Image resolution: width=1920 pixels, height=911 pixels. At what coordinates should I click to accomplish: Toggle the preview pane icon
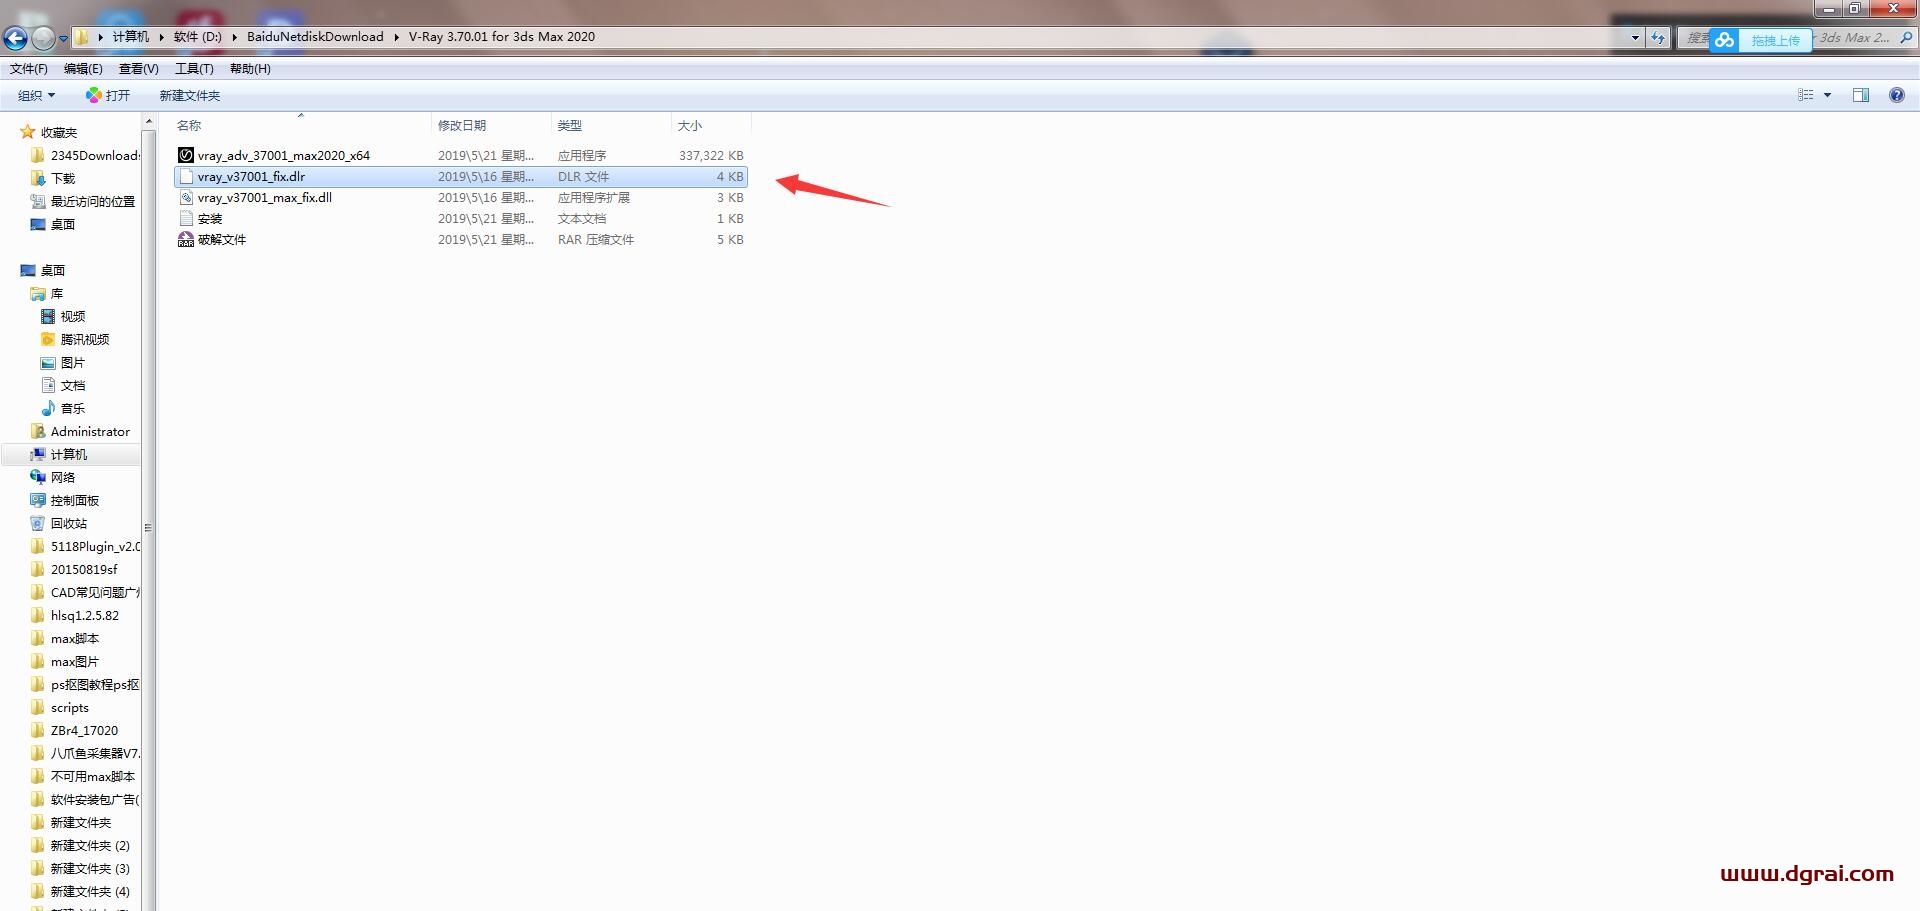coord(1860,95)
